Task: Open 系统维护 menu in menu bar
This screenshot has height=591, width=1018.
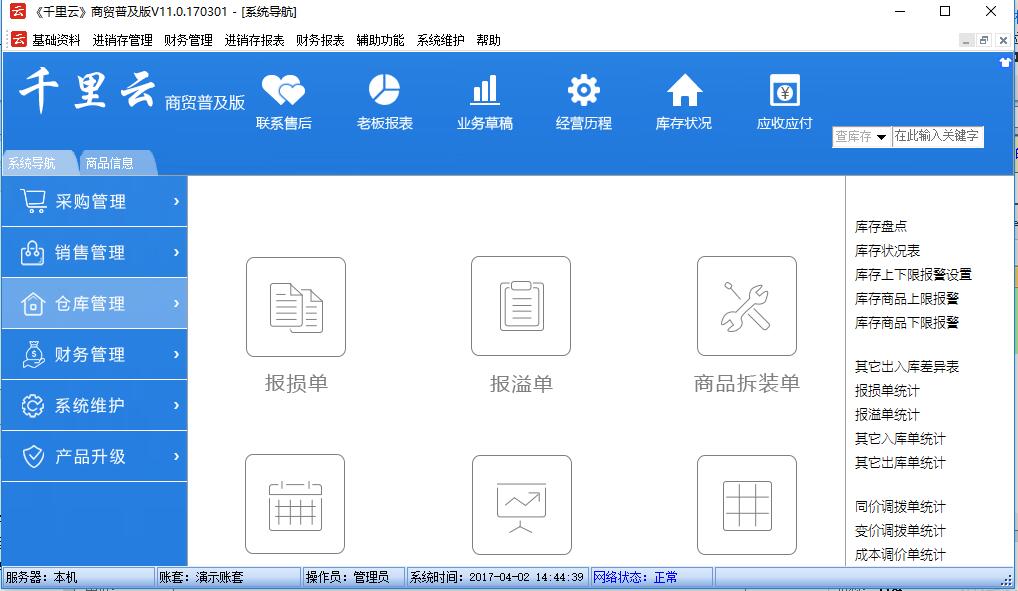Action: (x=440, y=40)
